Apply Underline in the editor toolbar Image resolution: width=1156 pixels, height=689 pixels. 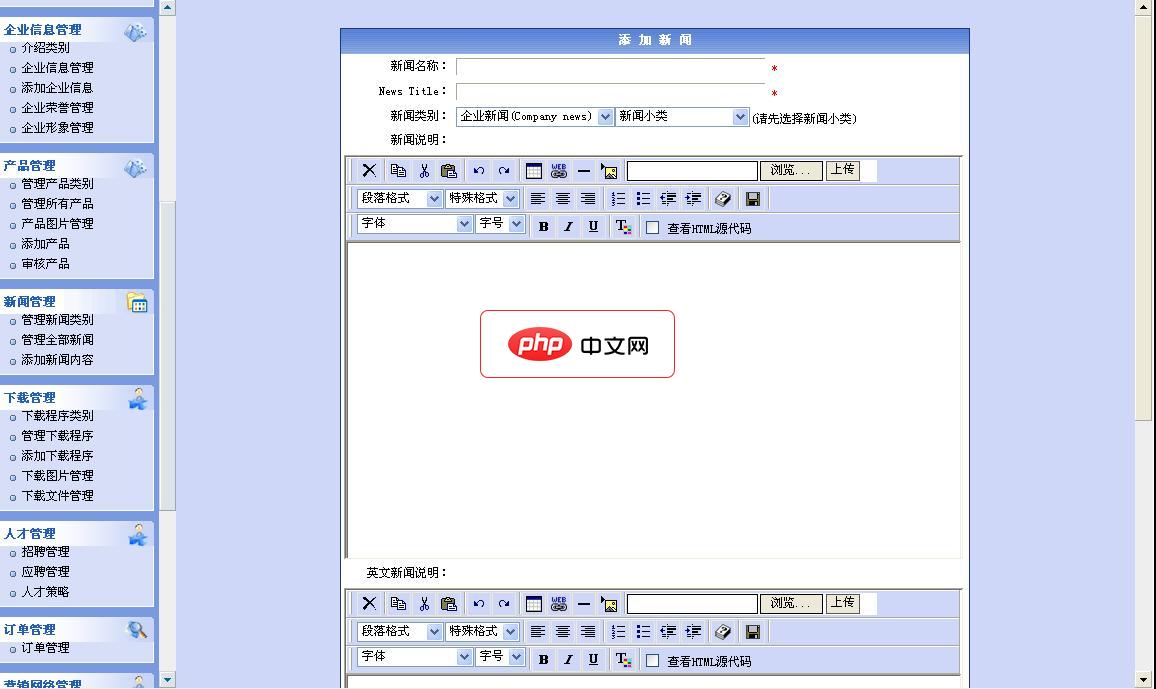click(592, 226)
